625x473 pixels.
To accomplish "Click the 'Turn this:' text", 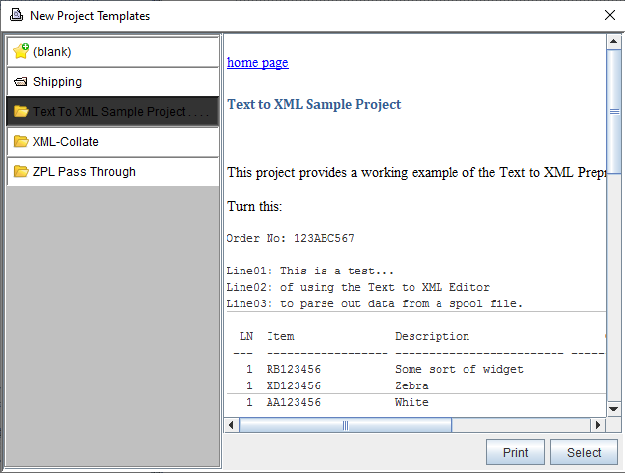I will click(254, 206).
